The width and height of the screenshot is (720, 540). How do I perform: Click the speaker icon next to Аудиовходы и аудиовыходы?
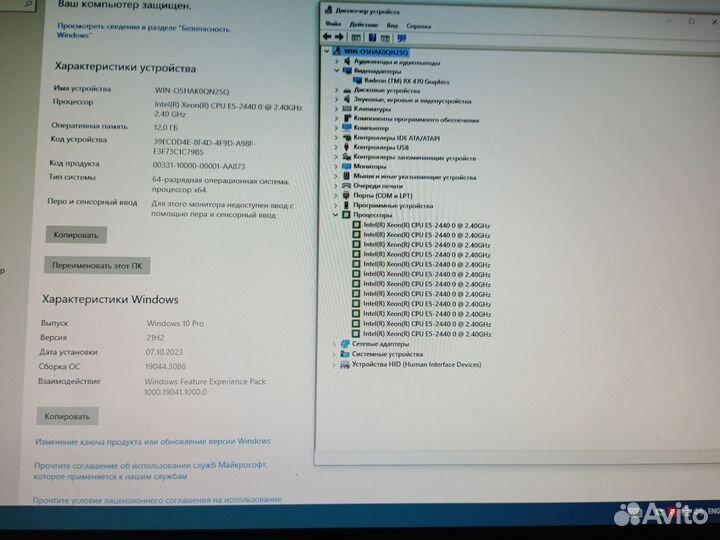(347, 61)
